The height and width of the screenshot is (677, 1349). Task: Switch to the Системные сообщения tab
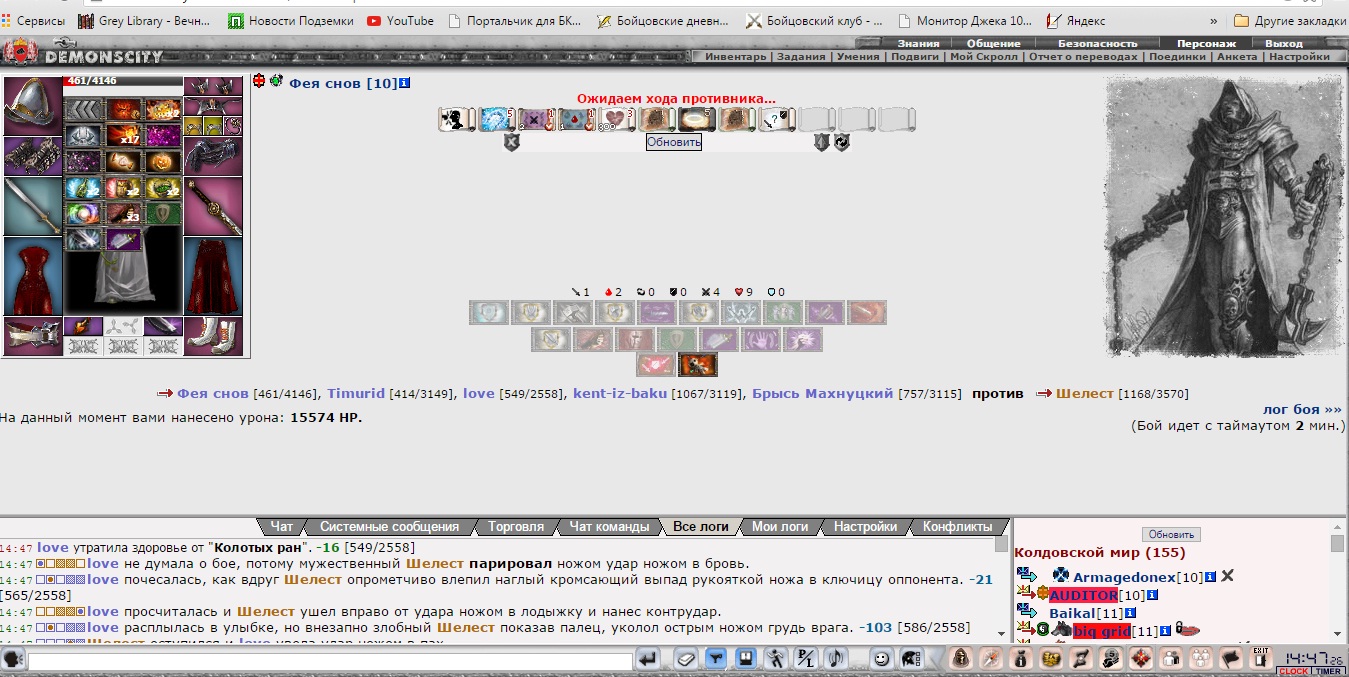click(389, 526)
